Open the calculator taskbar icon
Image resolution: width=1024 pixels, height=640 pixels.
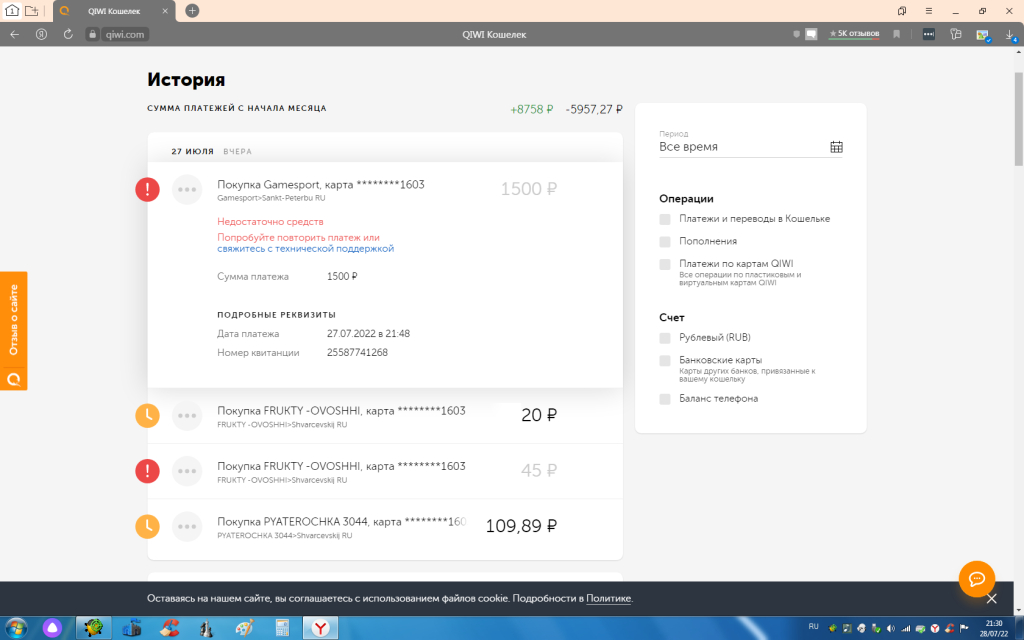coord(282,628)
